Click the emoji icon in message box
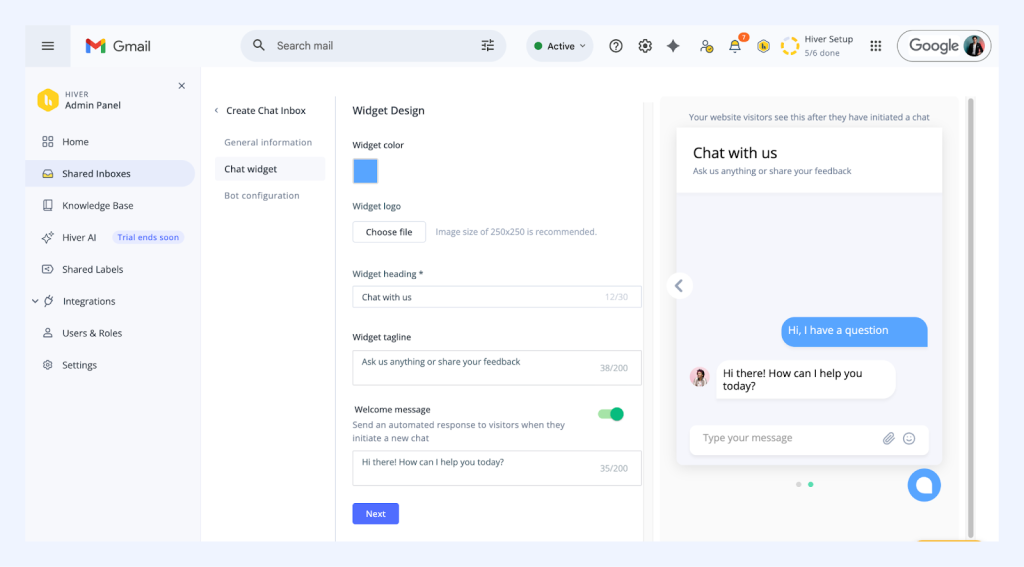Viewport: 1024px width, 567px height. click(x=909, y=438)
